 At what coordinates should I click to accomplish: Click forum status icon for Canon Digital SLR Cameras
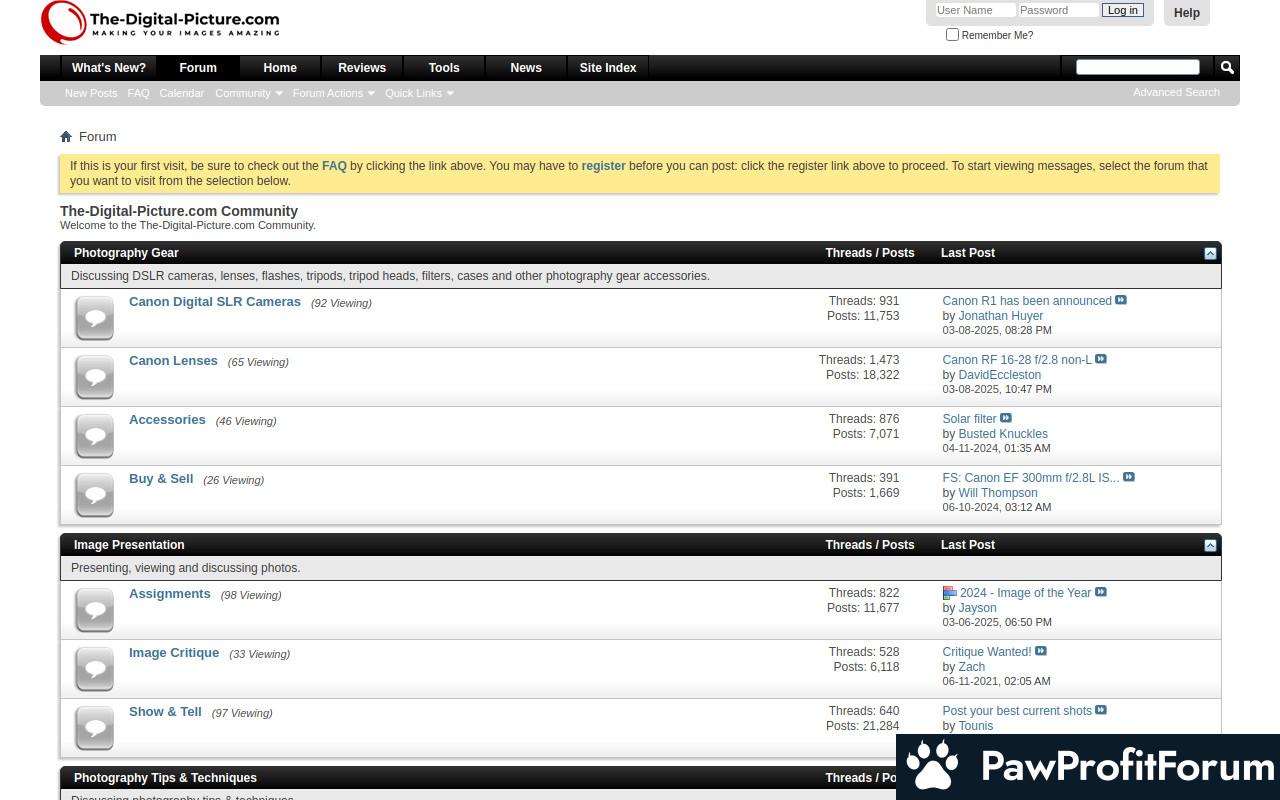tap(95, 318)
